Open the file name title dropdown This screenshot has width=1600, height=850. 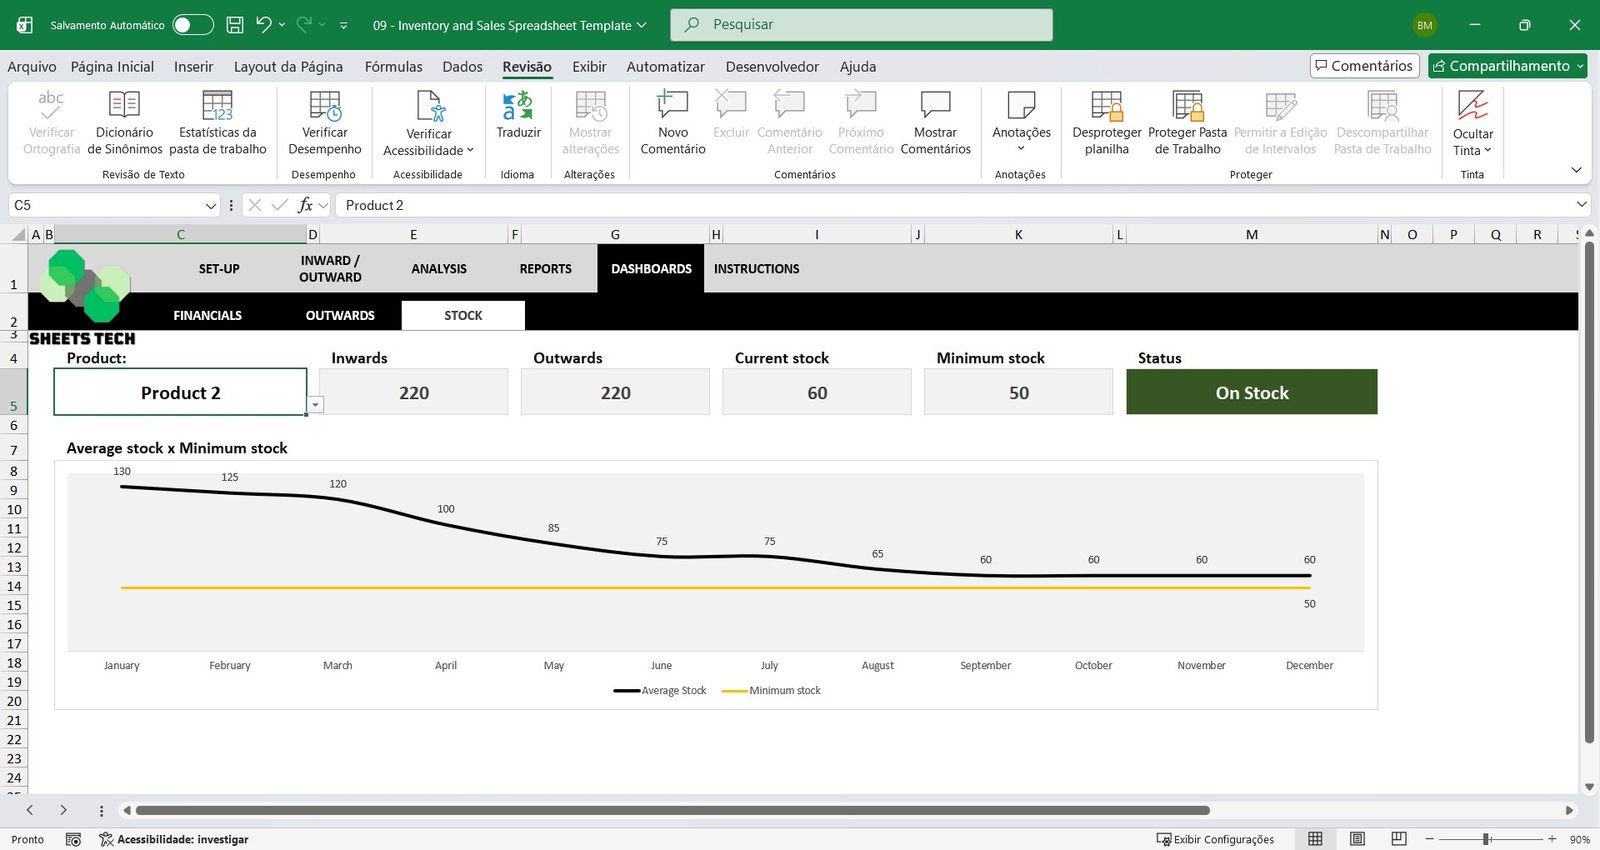(641, 25)
